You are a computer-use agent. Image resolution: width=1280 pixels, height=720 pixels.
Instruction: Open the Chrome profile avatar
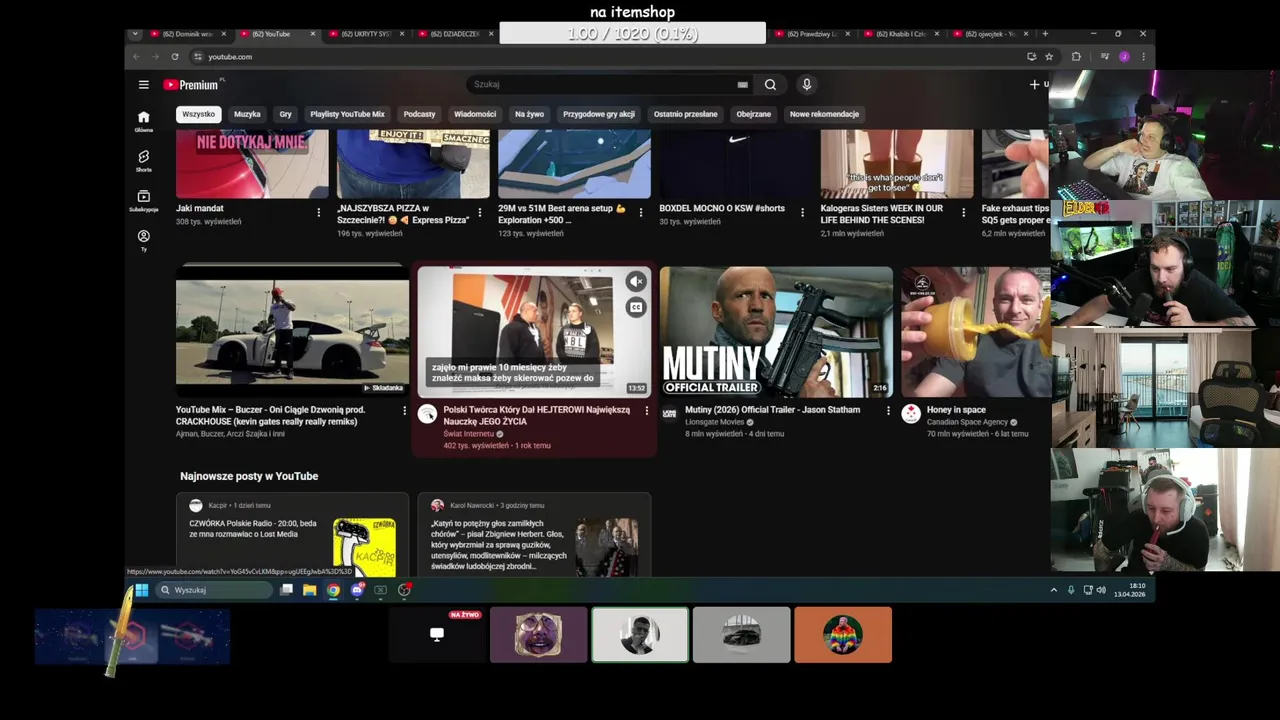[x=1124, y=57]
